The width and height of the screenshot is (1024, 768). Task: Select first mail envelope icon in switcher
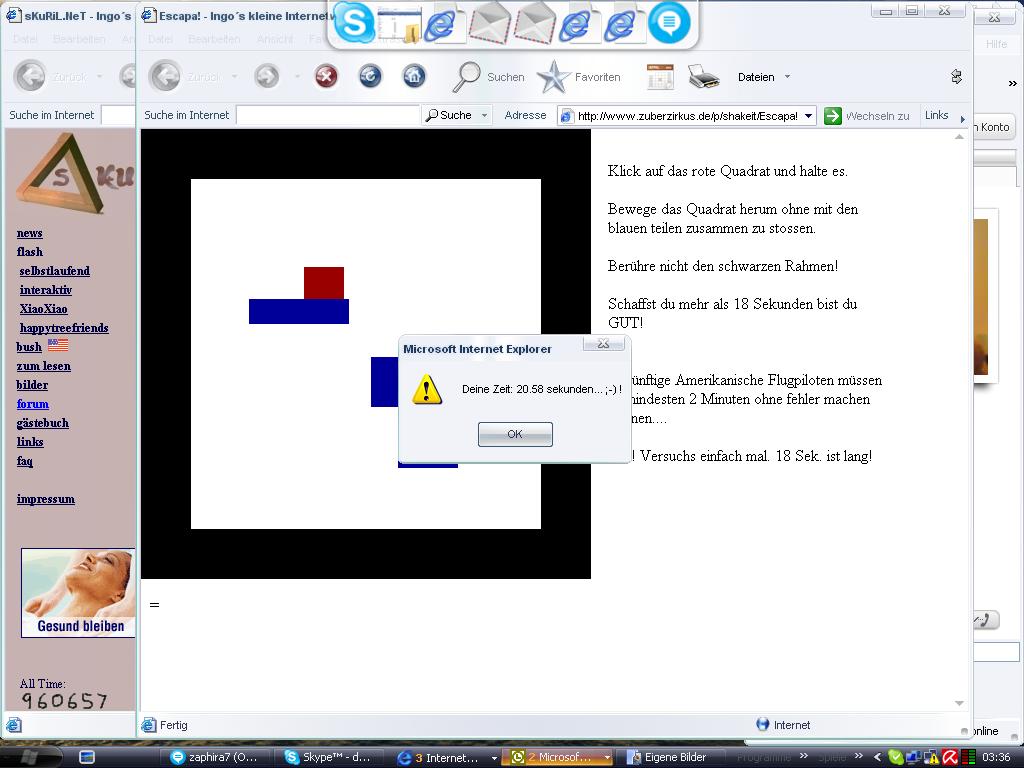click(x=490, y=24)
